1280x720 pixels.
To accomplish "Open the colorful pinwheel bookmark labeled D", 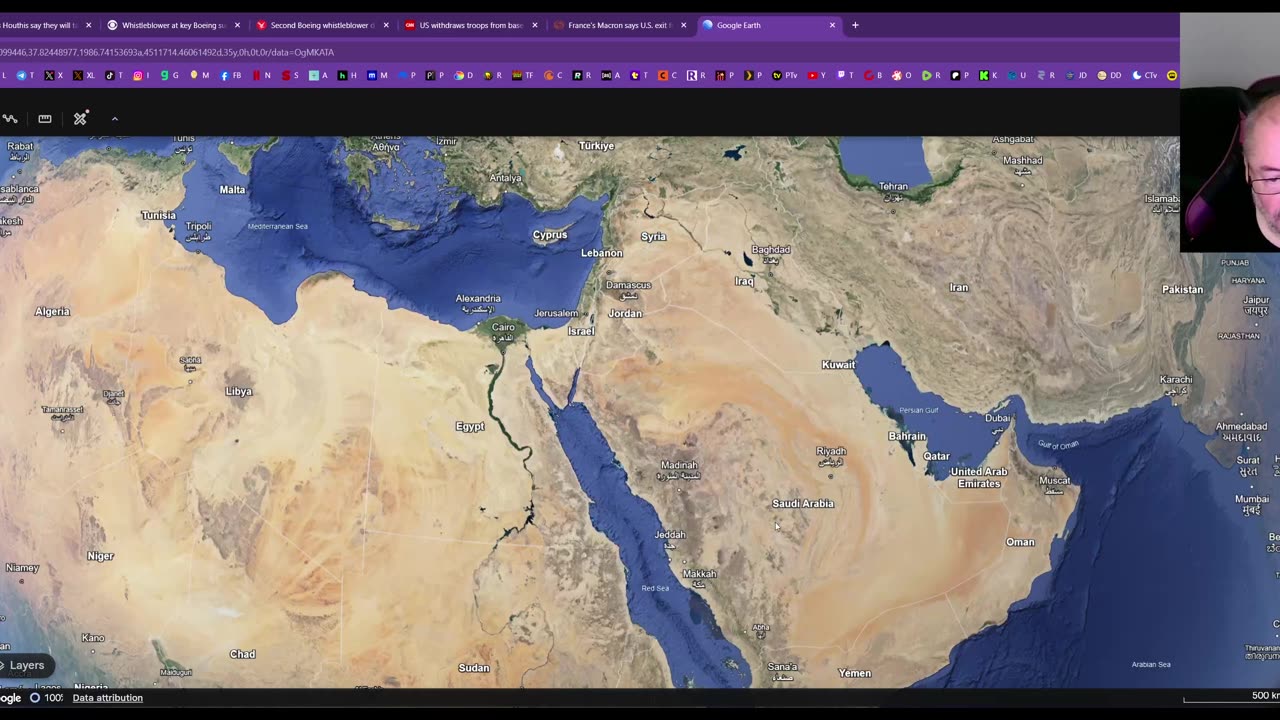I will 464,75.
